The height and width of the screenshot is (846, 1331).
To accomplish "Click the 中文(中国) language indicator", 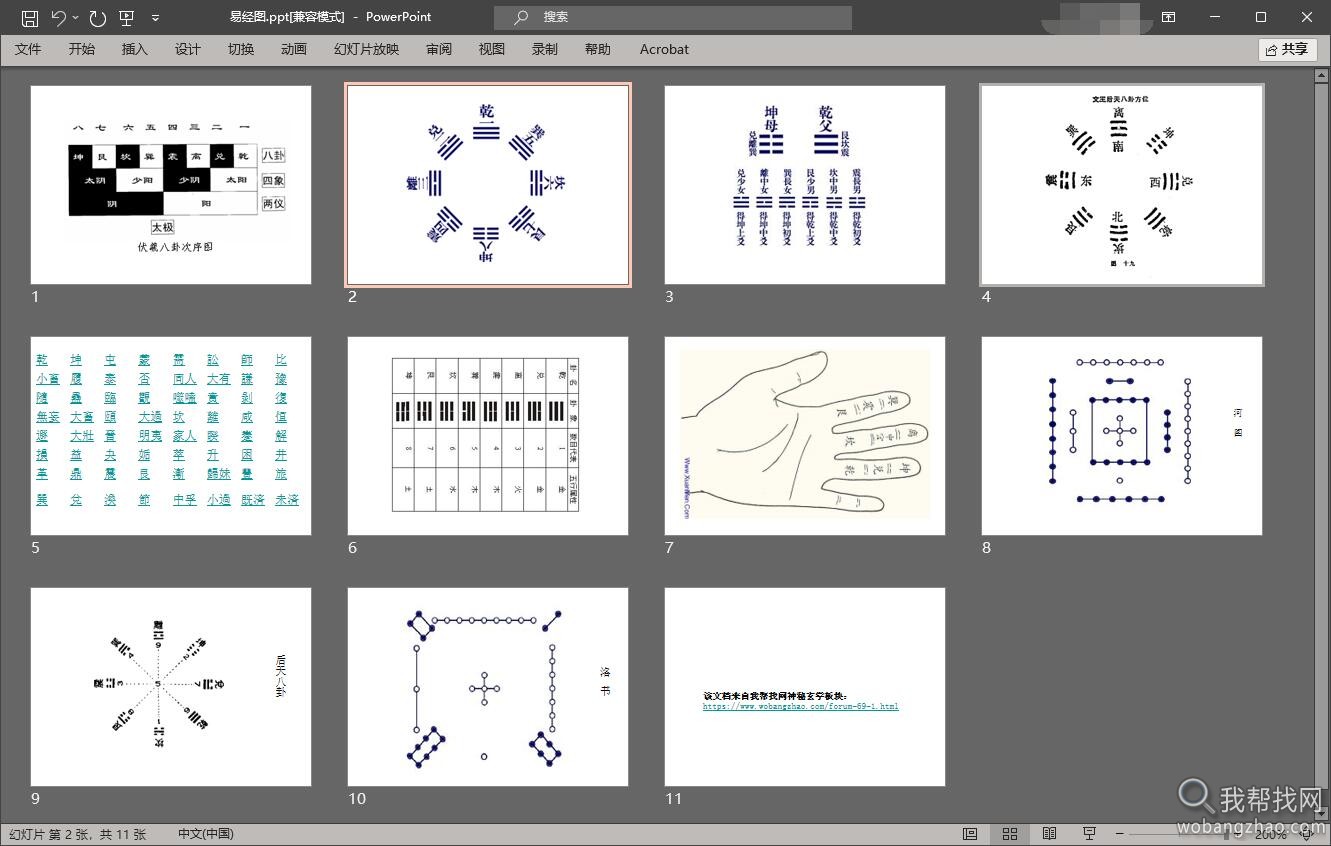I will tap(206, 834).
